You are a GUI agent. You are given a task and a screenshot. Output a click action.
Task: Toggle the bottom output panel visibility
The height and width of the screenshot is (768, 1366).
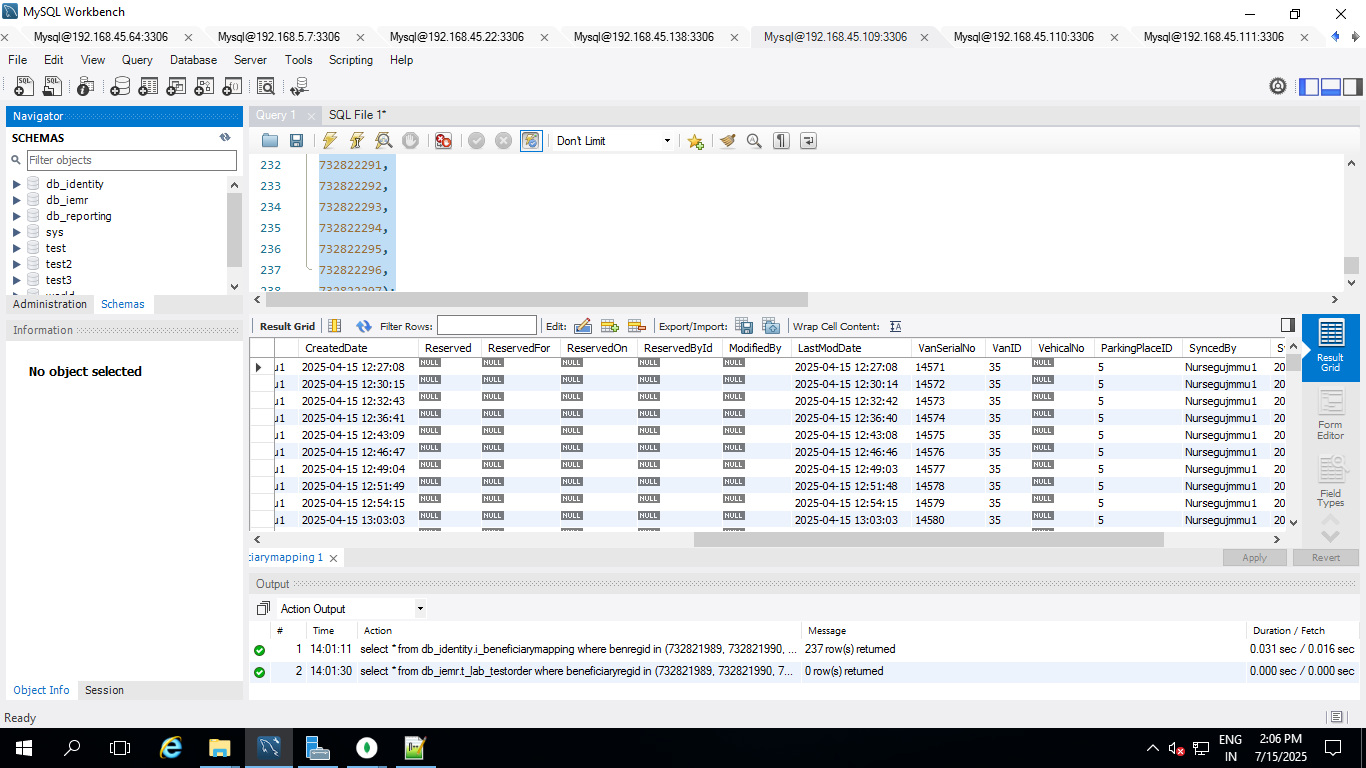click(x=1331, y=87)
